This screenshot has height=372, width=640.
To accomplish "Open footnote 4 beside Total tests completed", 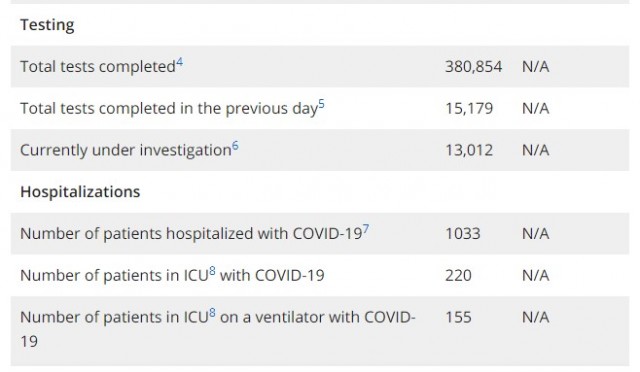I will point(180,63).
